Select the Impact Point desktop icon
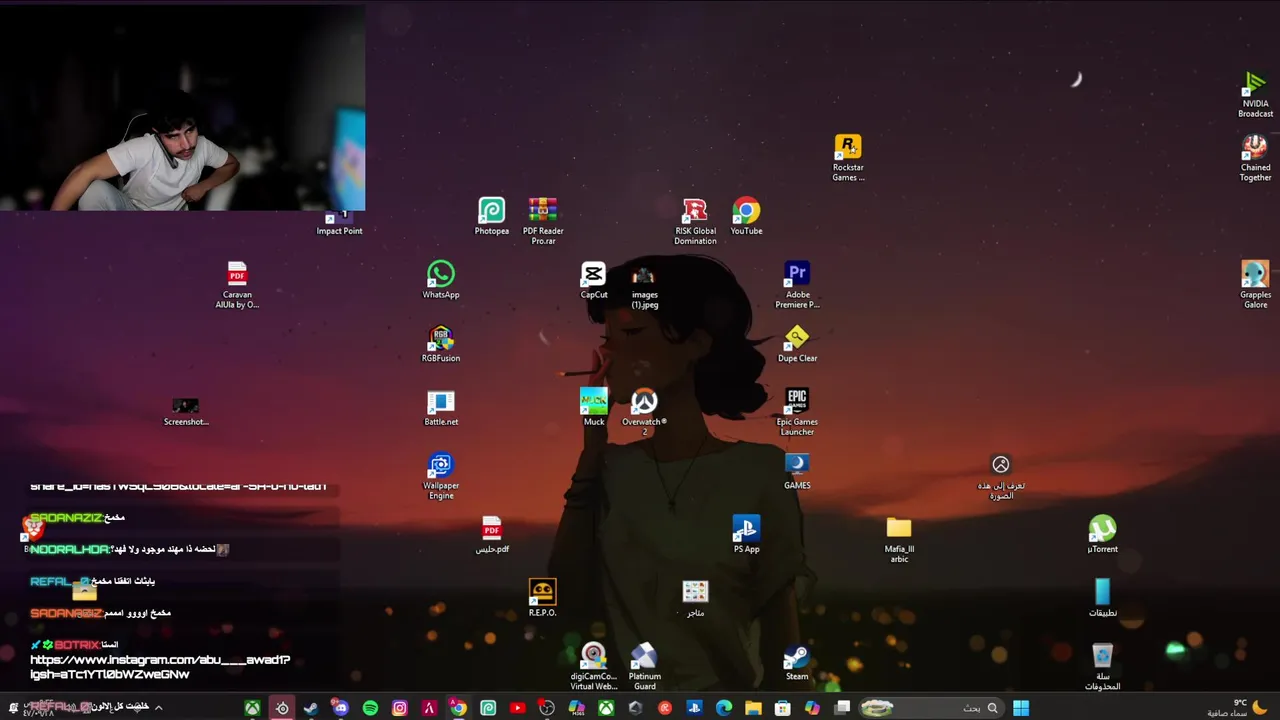 (x=339, y=222)
